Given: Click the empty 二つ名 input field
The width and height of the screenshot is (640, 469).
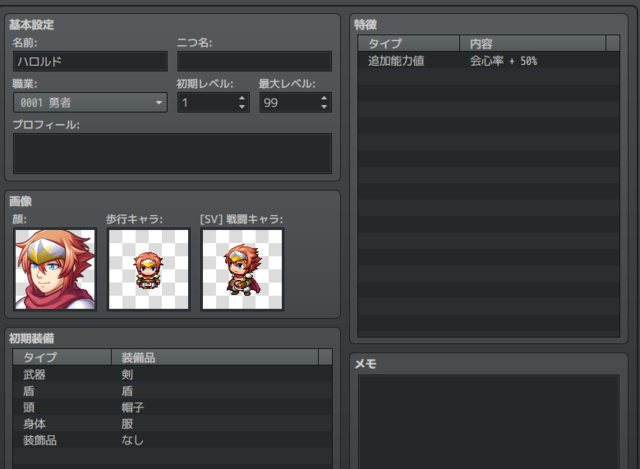Looking at the screenshot, I should click(x=254, y=62).
